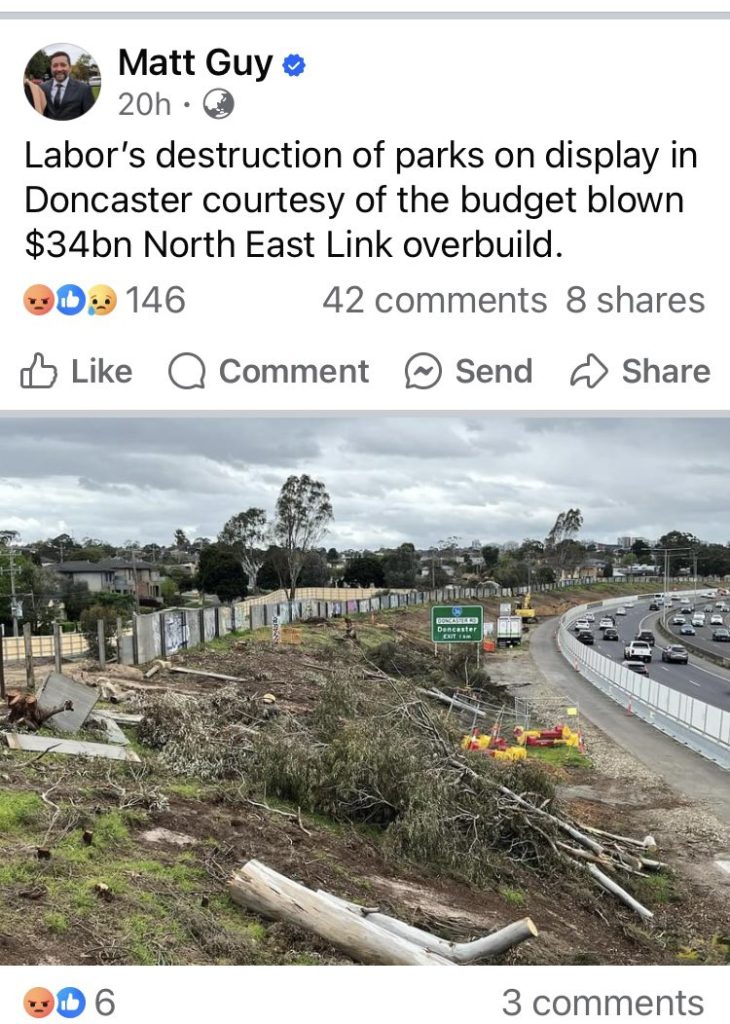Share the post via Share label
The image size is (730, 1024).
tap(666, 372)
